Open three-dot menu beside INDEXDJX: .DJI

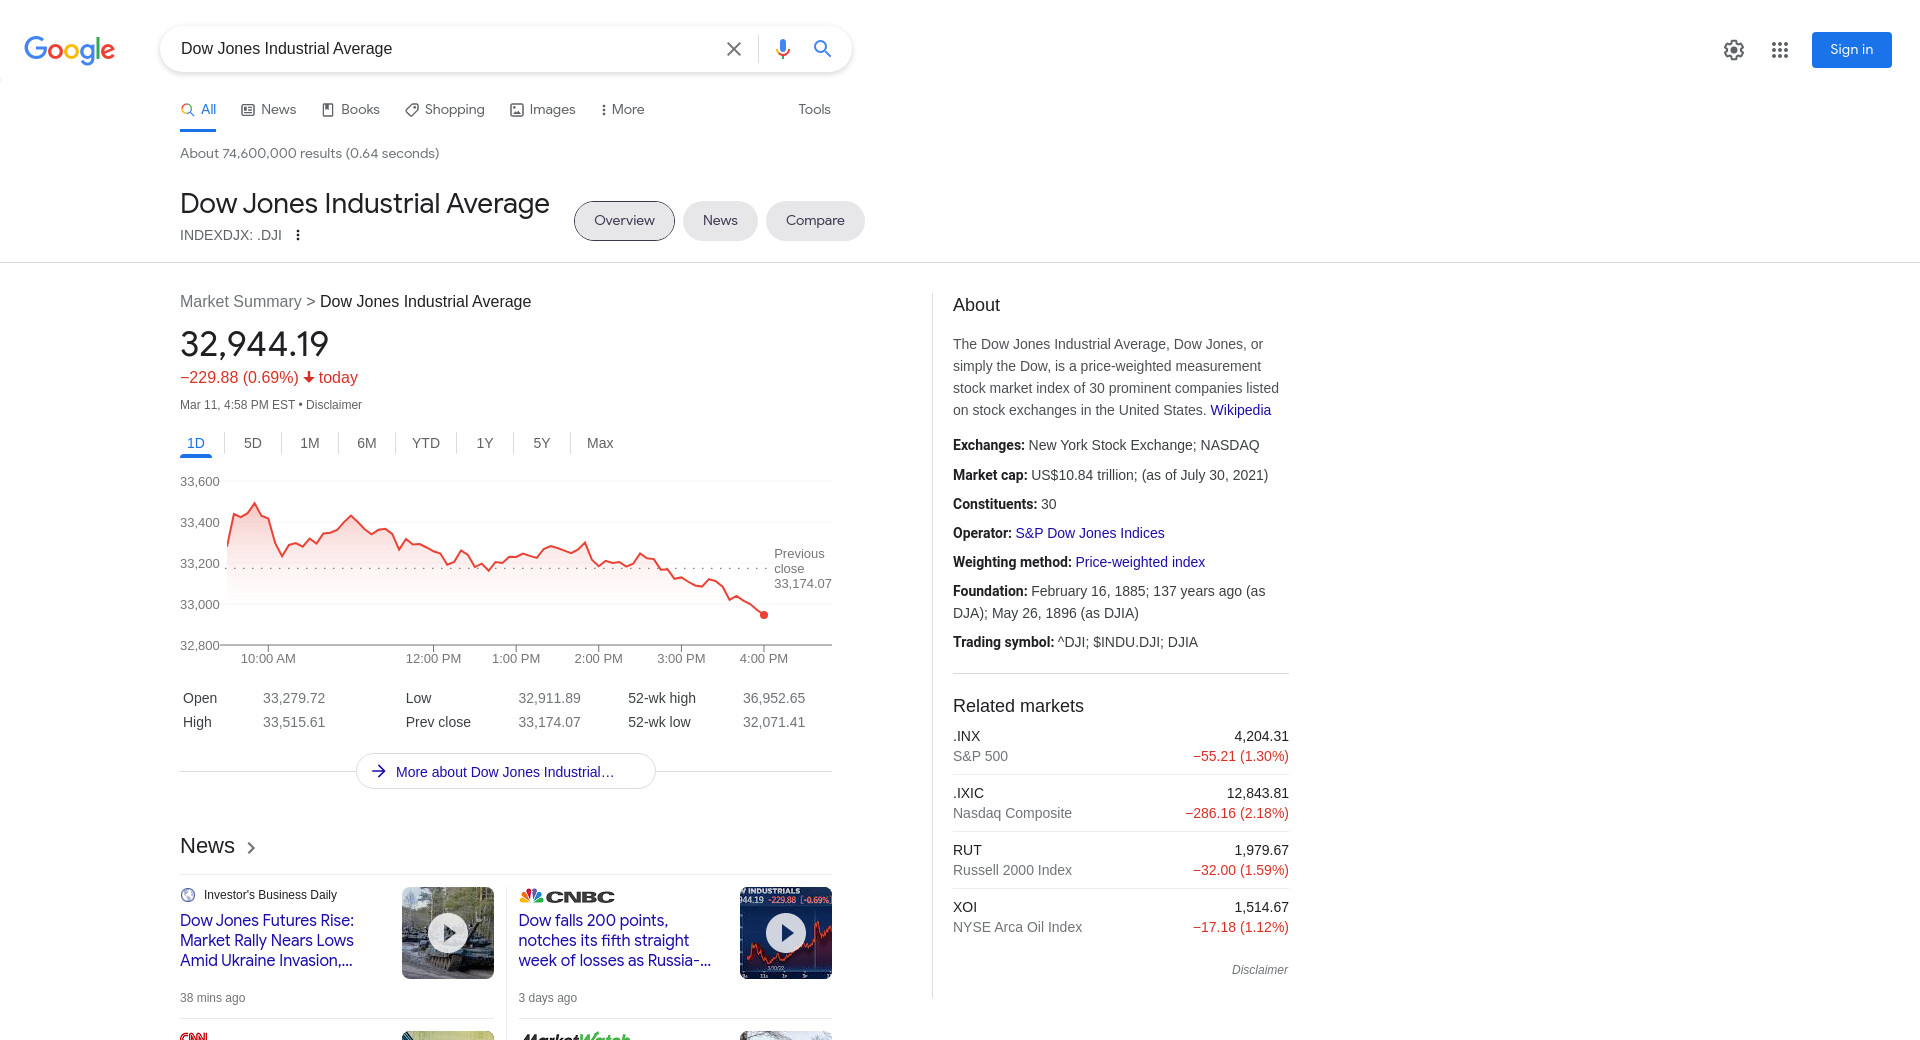[x=297, y=235]
